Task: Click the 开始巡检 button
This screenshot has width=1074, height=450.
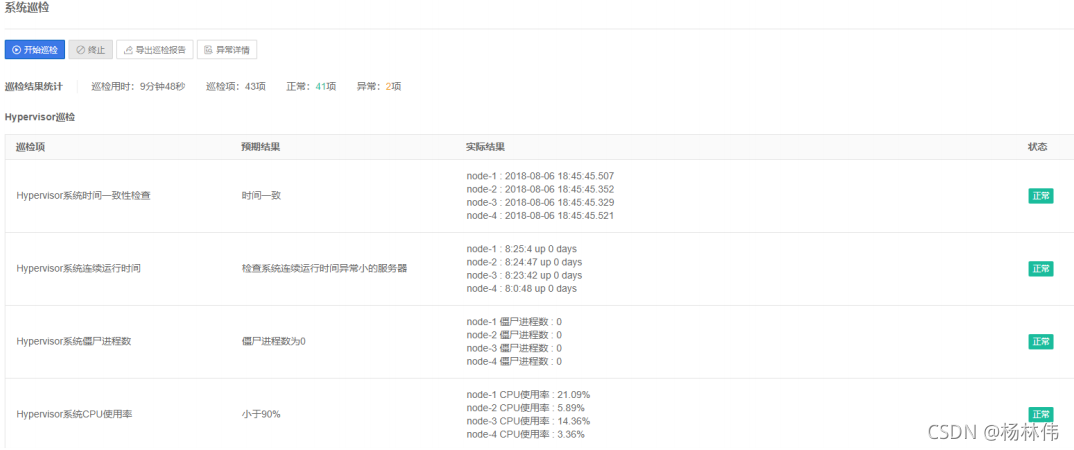Action: click(x=35, y=49)
